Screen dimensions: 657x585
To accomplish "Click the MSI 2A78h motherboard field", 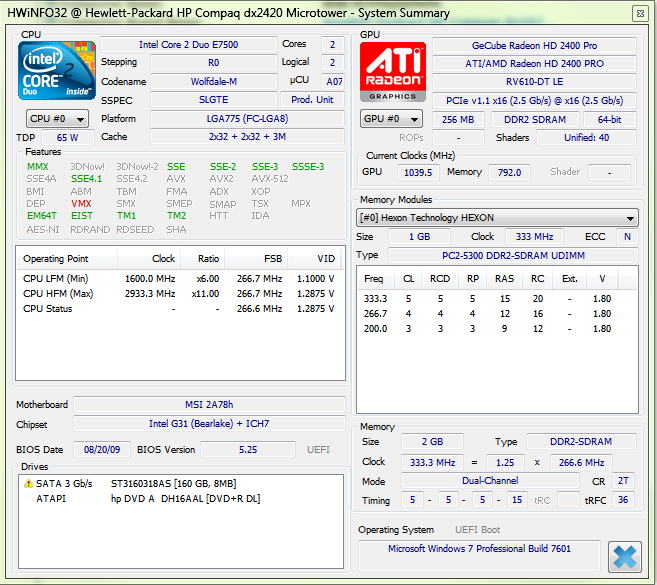I will point(209,405).
